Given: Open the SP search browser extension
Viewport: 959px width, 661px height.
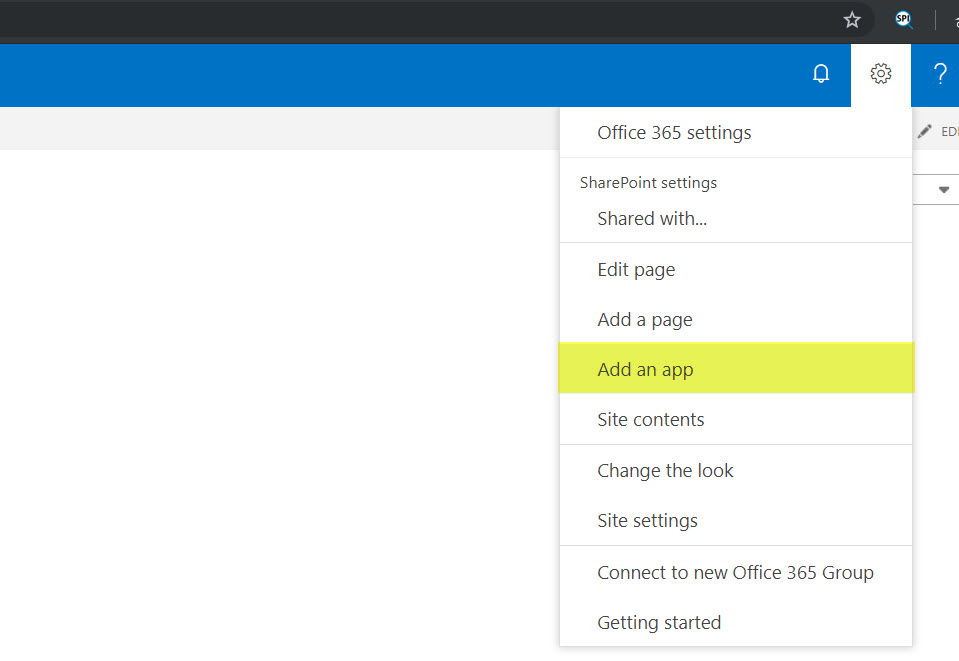Looking at the screenshot, I should (904, 20).
